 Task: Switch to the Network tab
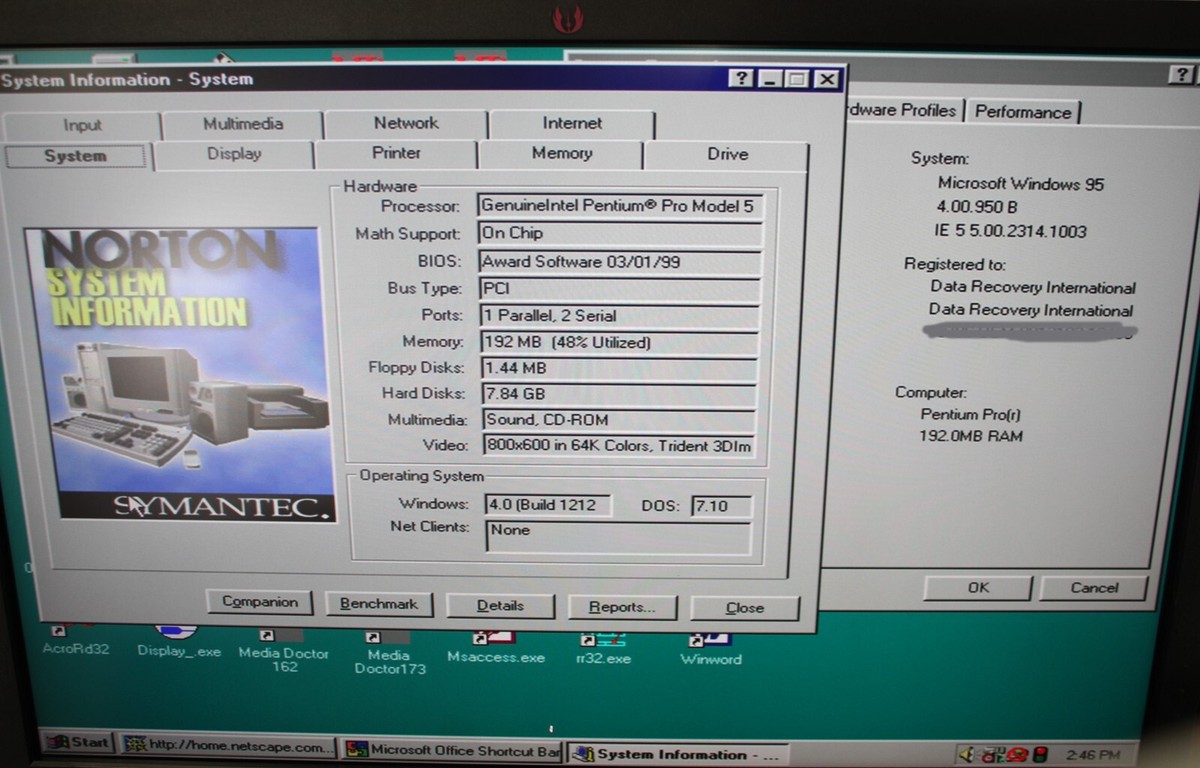(x=406, y=123)
